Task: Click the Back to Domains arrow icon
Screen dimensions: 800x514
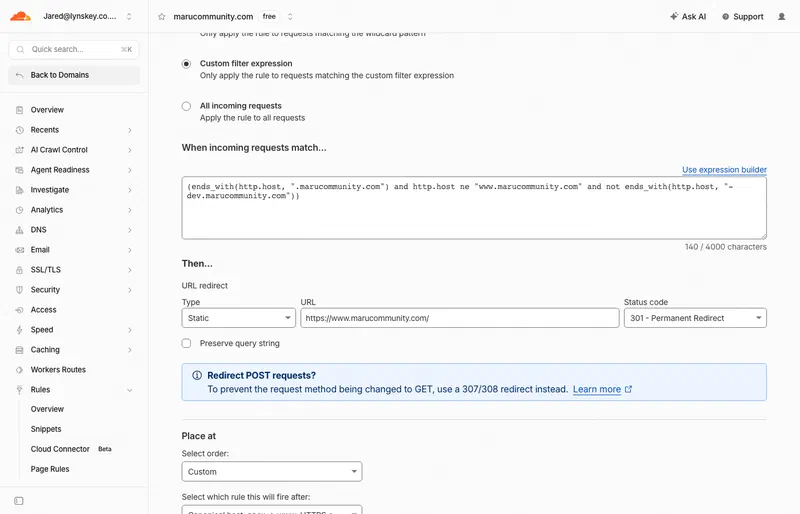Action: 19,75
